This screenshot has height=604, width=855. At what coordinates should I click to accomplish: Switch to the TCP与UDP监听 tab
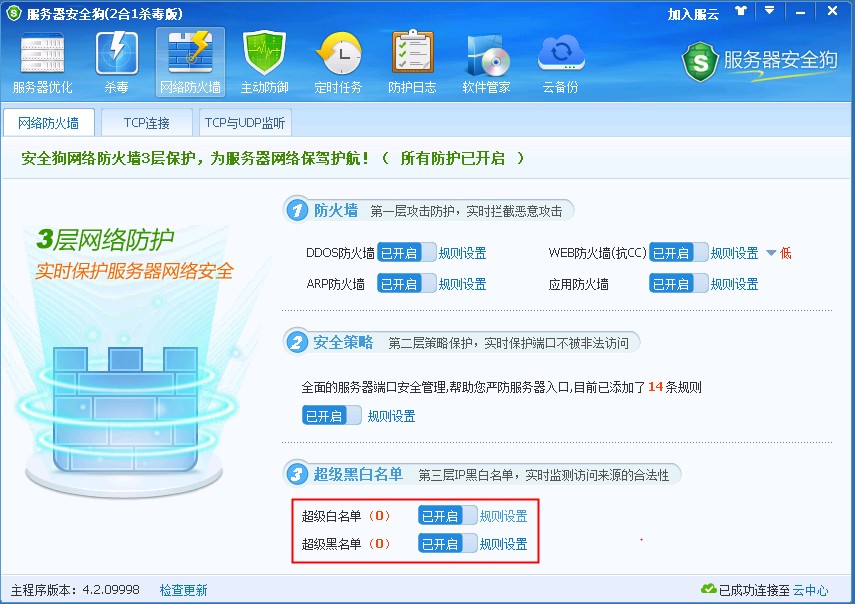pos(245,123)
